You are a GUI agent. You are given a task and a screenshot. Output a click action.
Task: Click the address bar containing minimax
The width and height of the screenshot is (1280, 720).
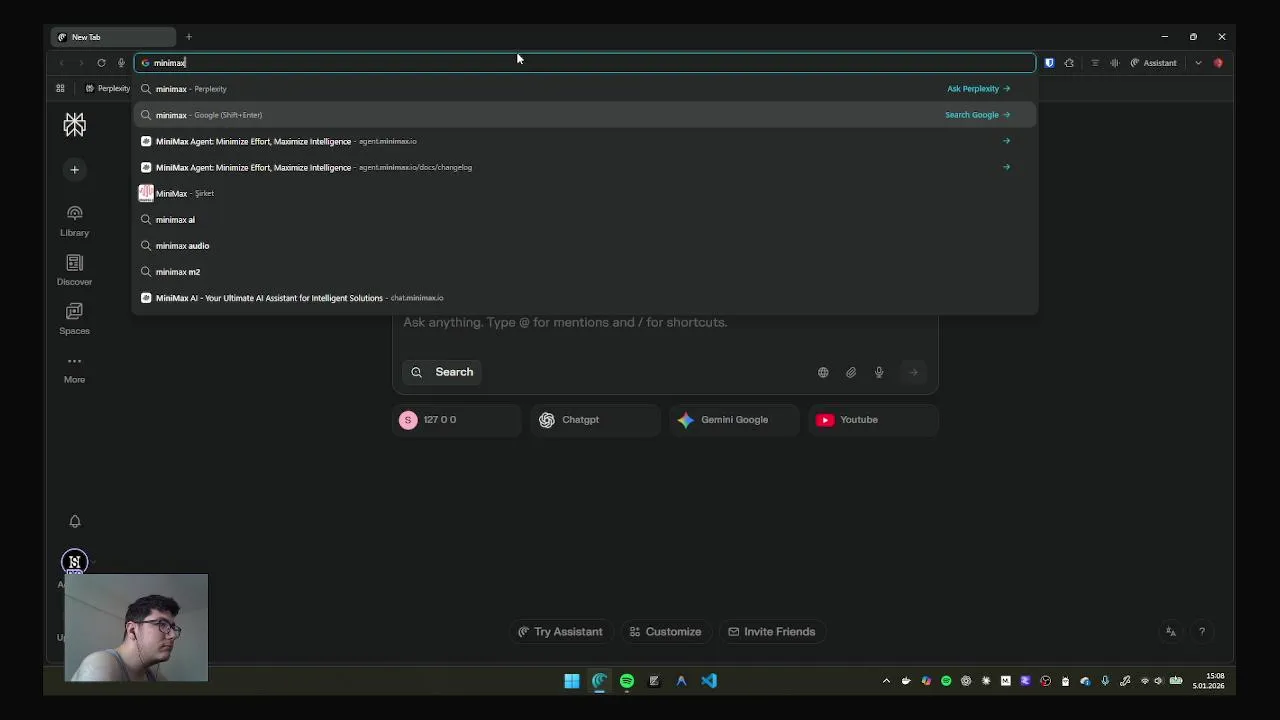click(585, 63)
